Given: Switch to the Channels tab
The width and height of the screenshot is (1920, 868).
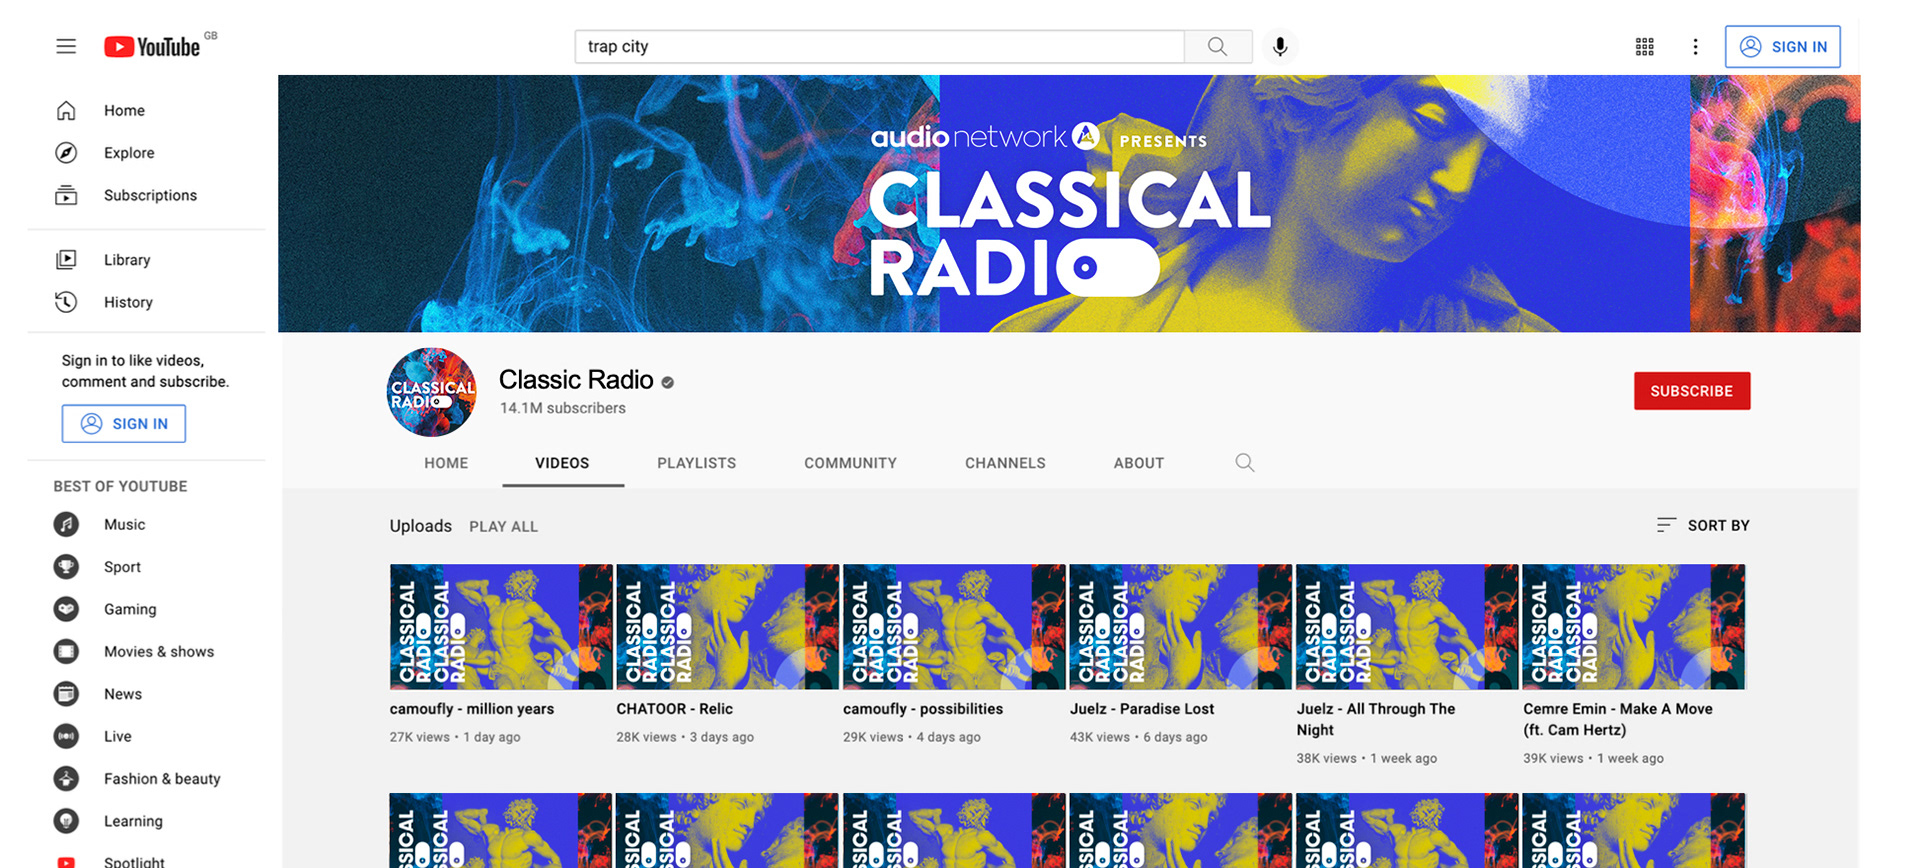Looking at the screenshot, I should (x=1005, y=463).
